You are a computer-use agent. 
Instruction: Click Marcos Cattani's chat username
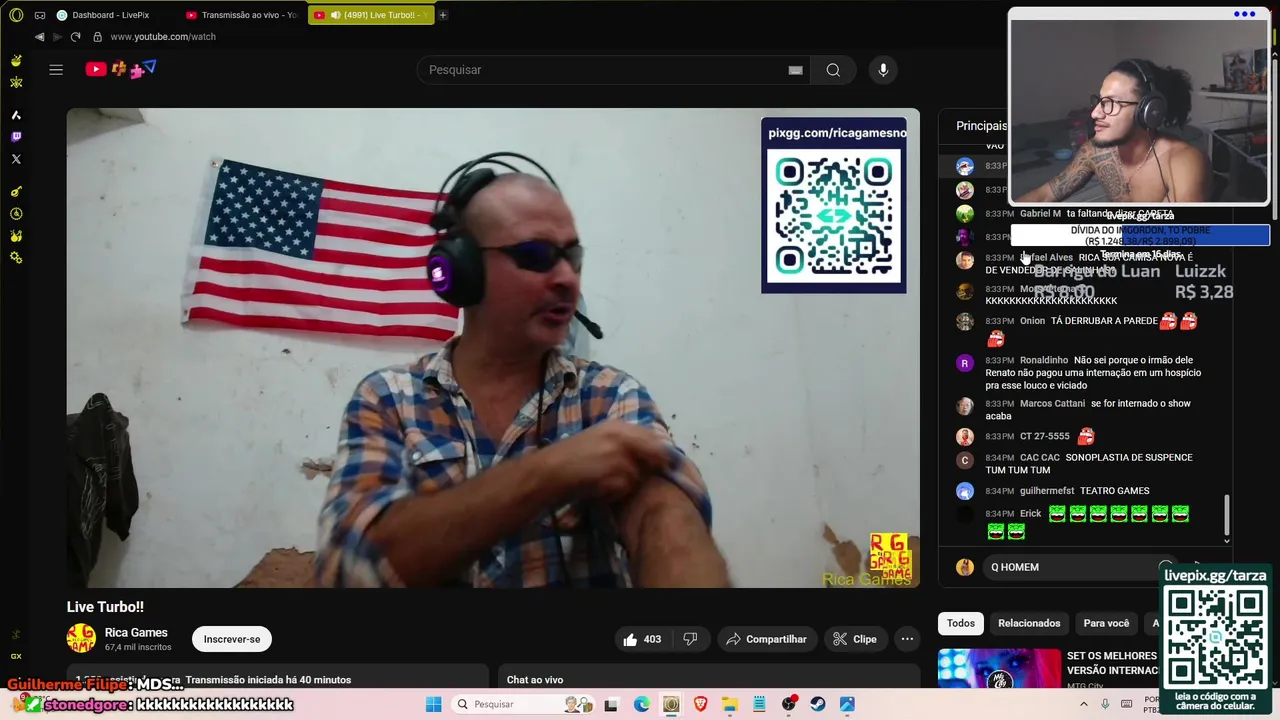pos(1052,403)
